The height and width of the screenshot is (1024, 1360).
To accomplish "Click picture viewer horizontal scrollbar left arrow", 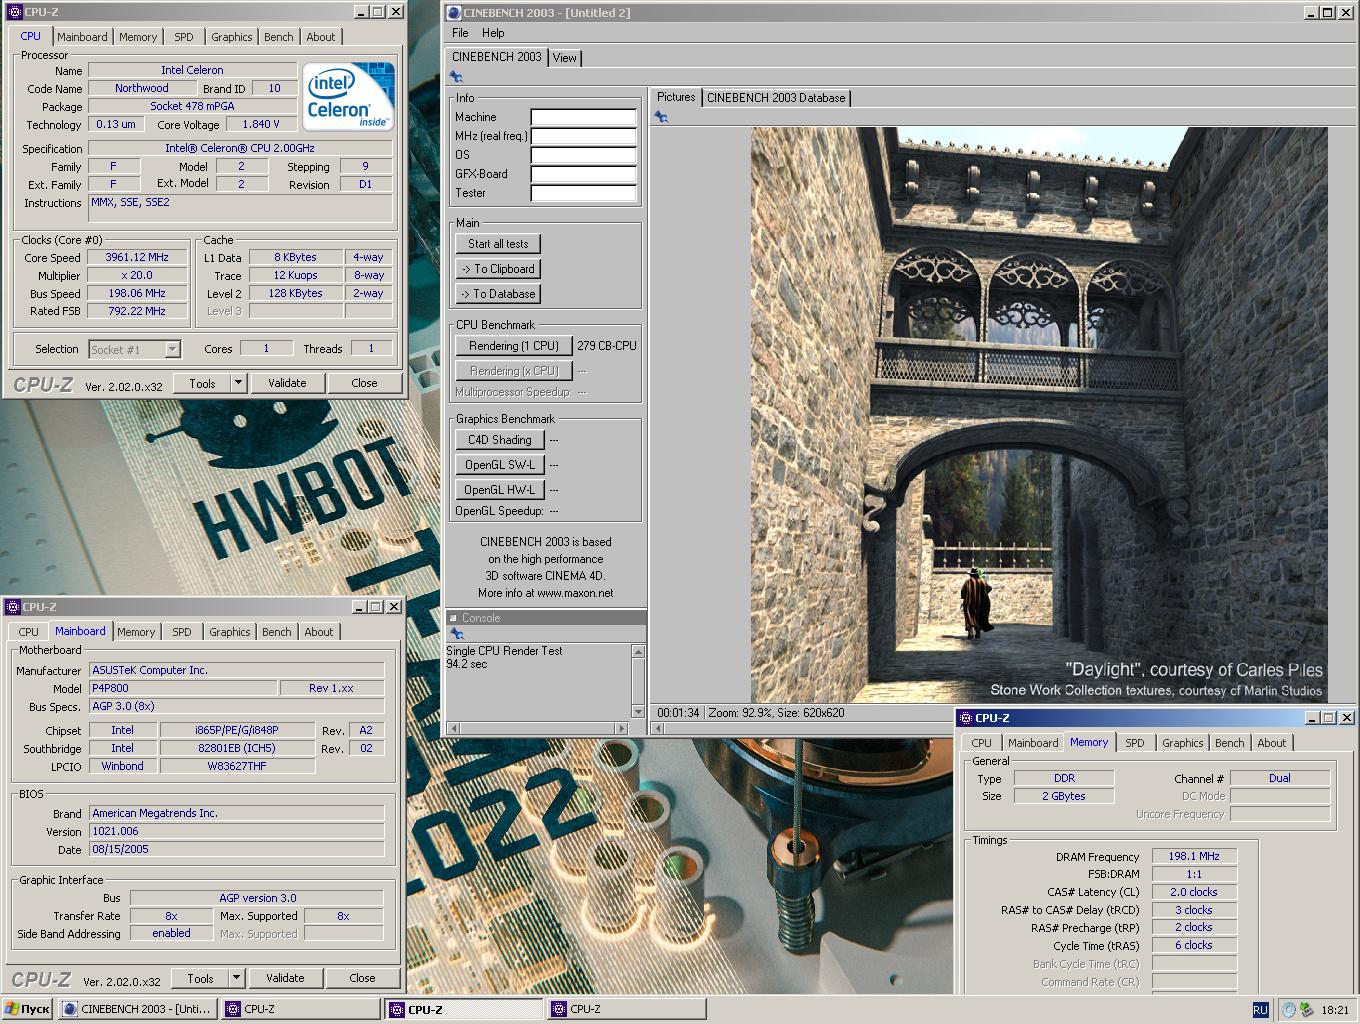I will tap(657, 729).
